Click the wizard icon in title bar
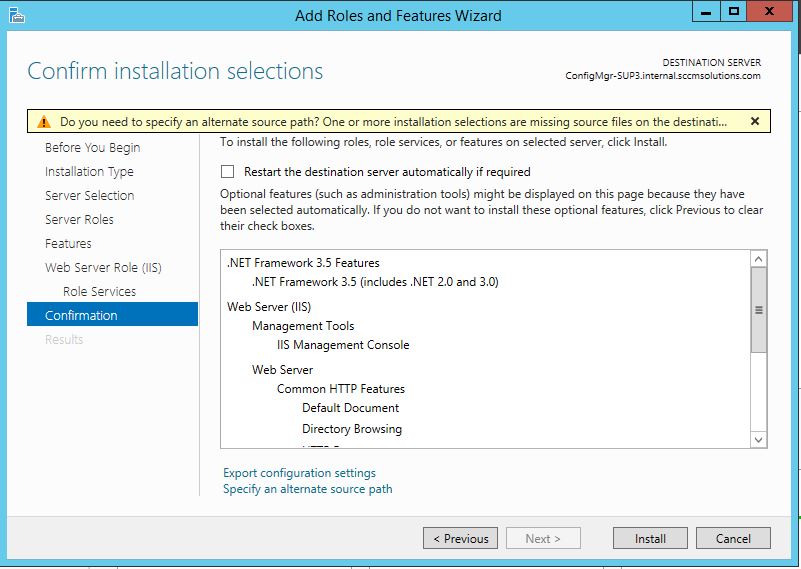Image resolution: width=801 pixels, height=569 pixels. 16,15
